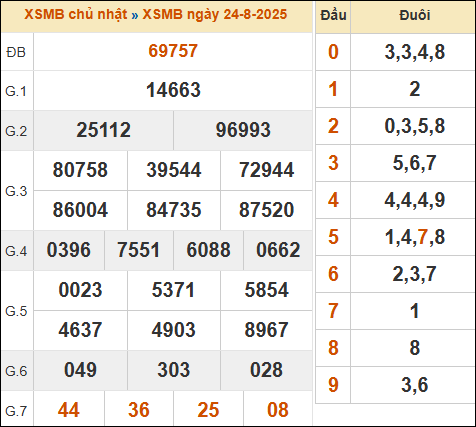Open the XSMB chủ nhật link
Screen dimensions: 476x427
tap(76, 15)
